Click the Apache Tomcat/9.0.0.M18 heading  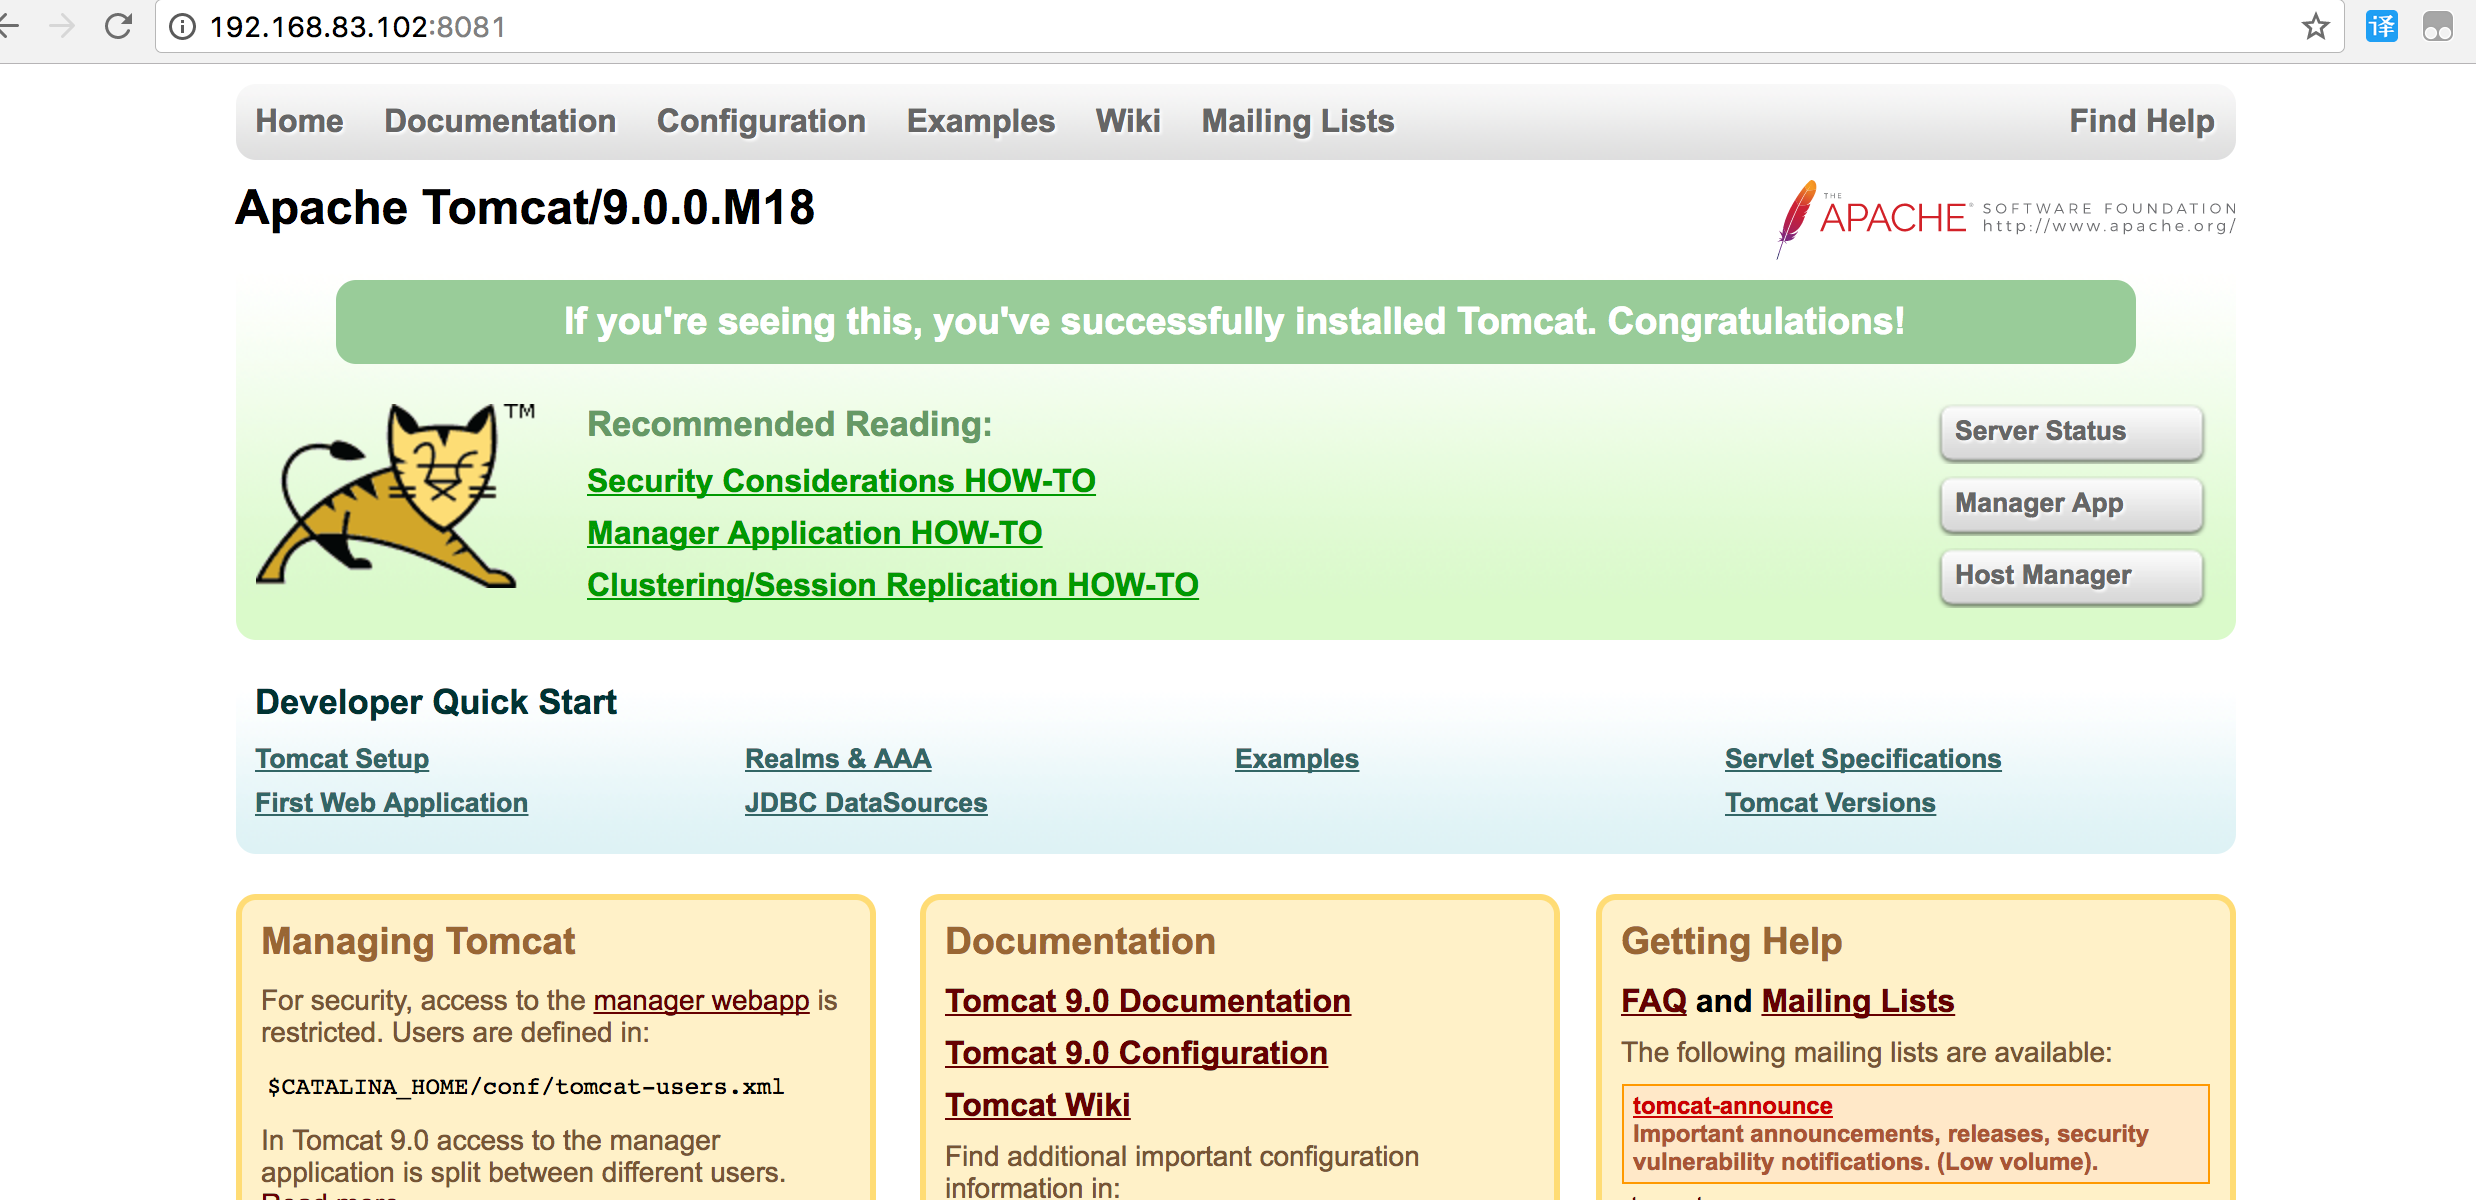point(525,208)
